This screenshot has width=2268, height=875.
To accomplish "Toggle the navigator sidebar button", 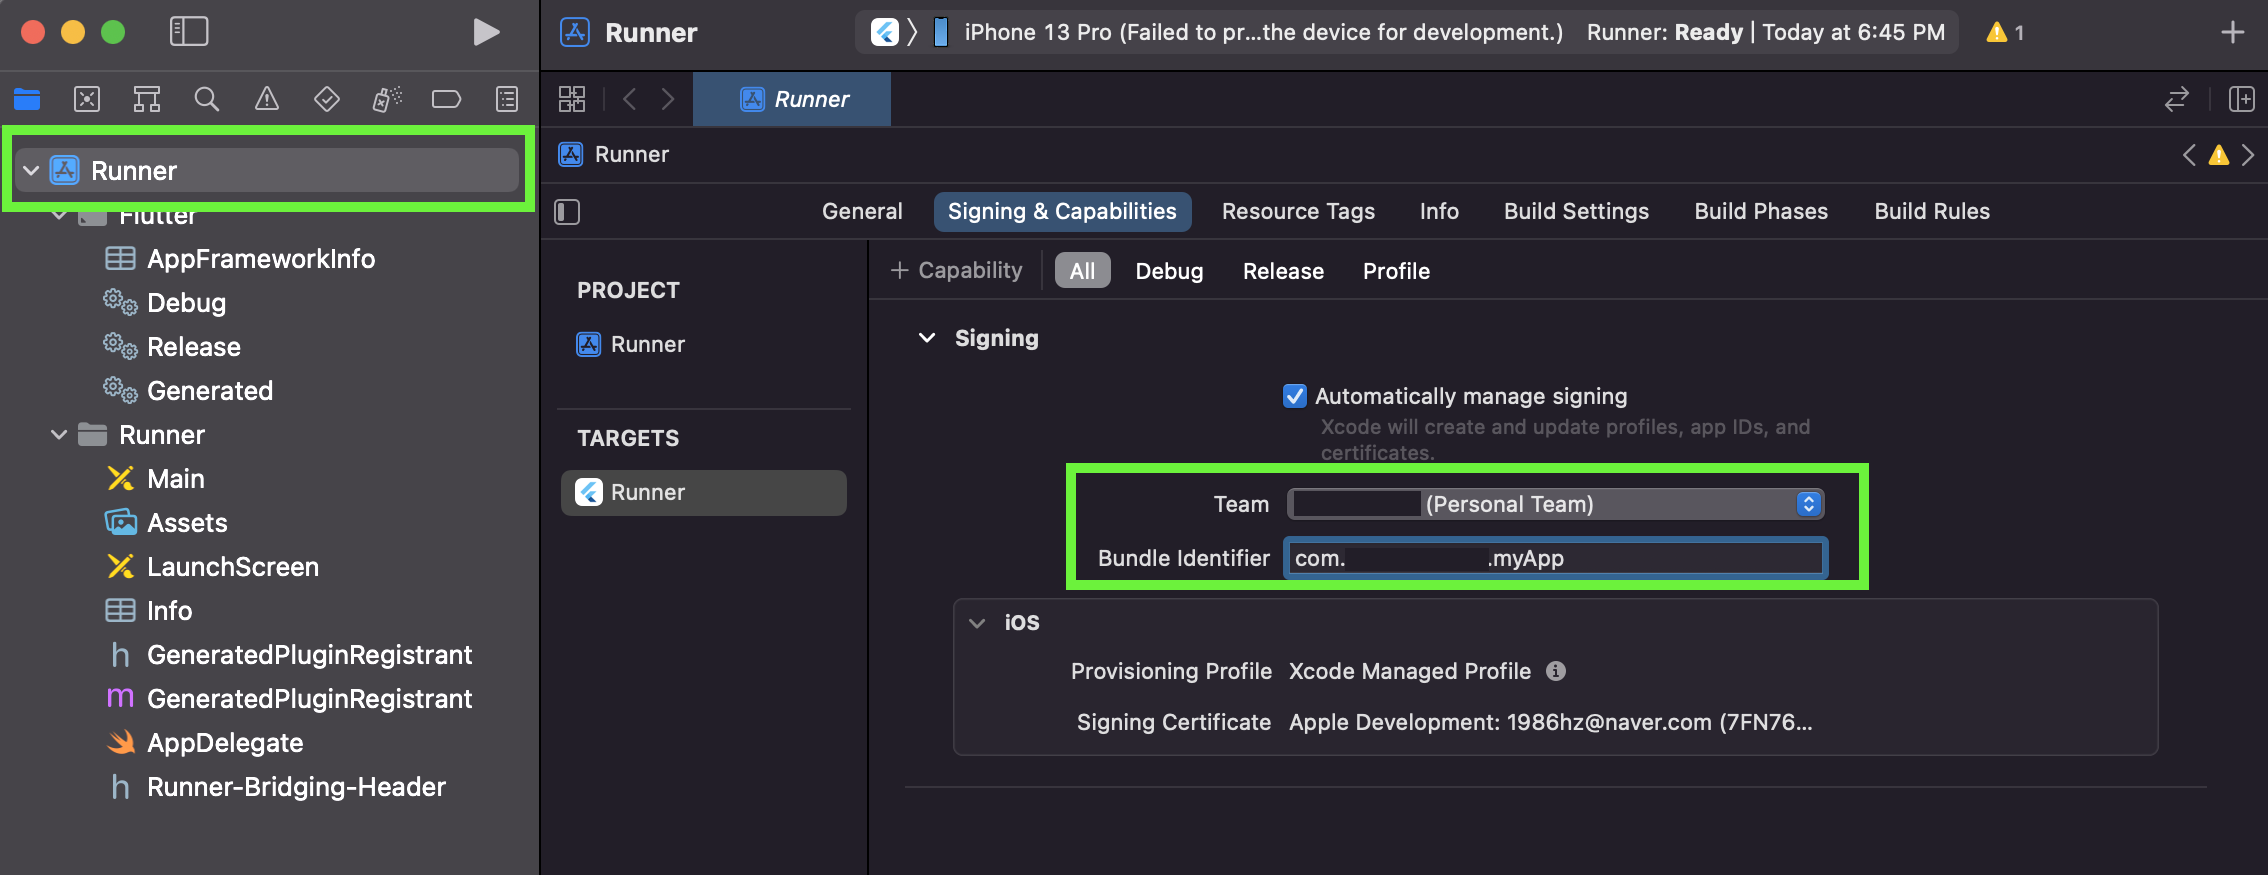I will [x=189, y=32].
